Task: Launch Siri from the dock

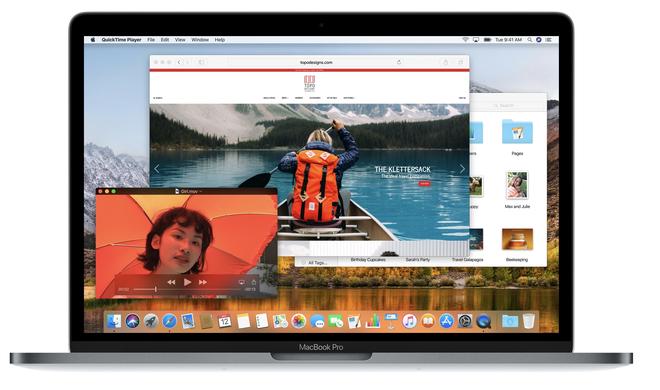Action: [132, 321]
